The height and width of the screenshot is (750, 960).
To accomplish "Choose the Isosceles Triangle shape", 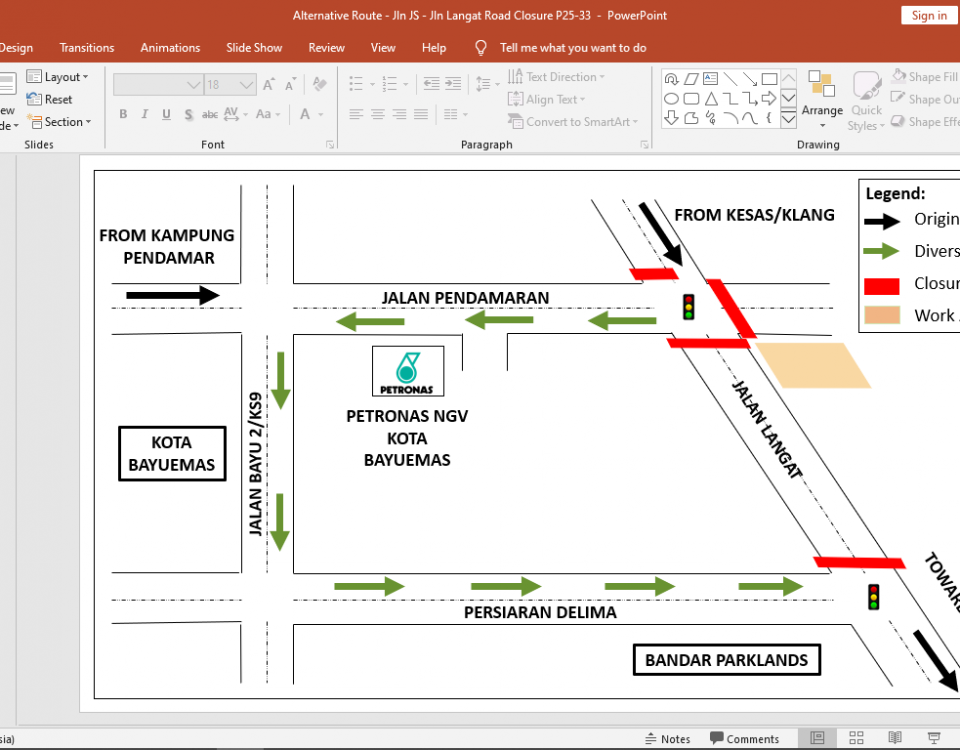I will tap(710, 99).
